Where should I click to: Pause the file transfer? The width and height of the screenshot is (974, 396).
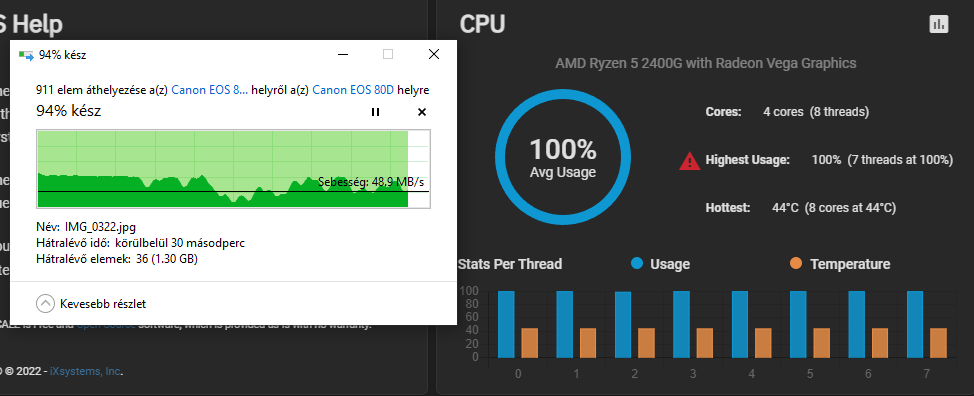pos(375,112)
